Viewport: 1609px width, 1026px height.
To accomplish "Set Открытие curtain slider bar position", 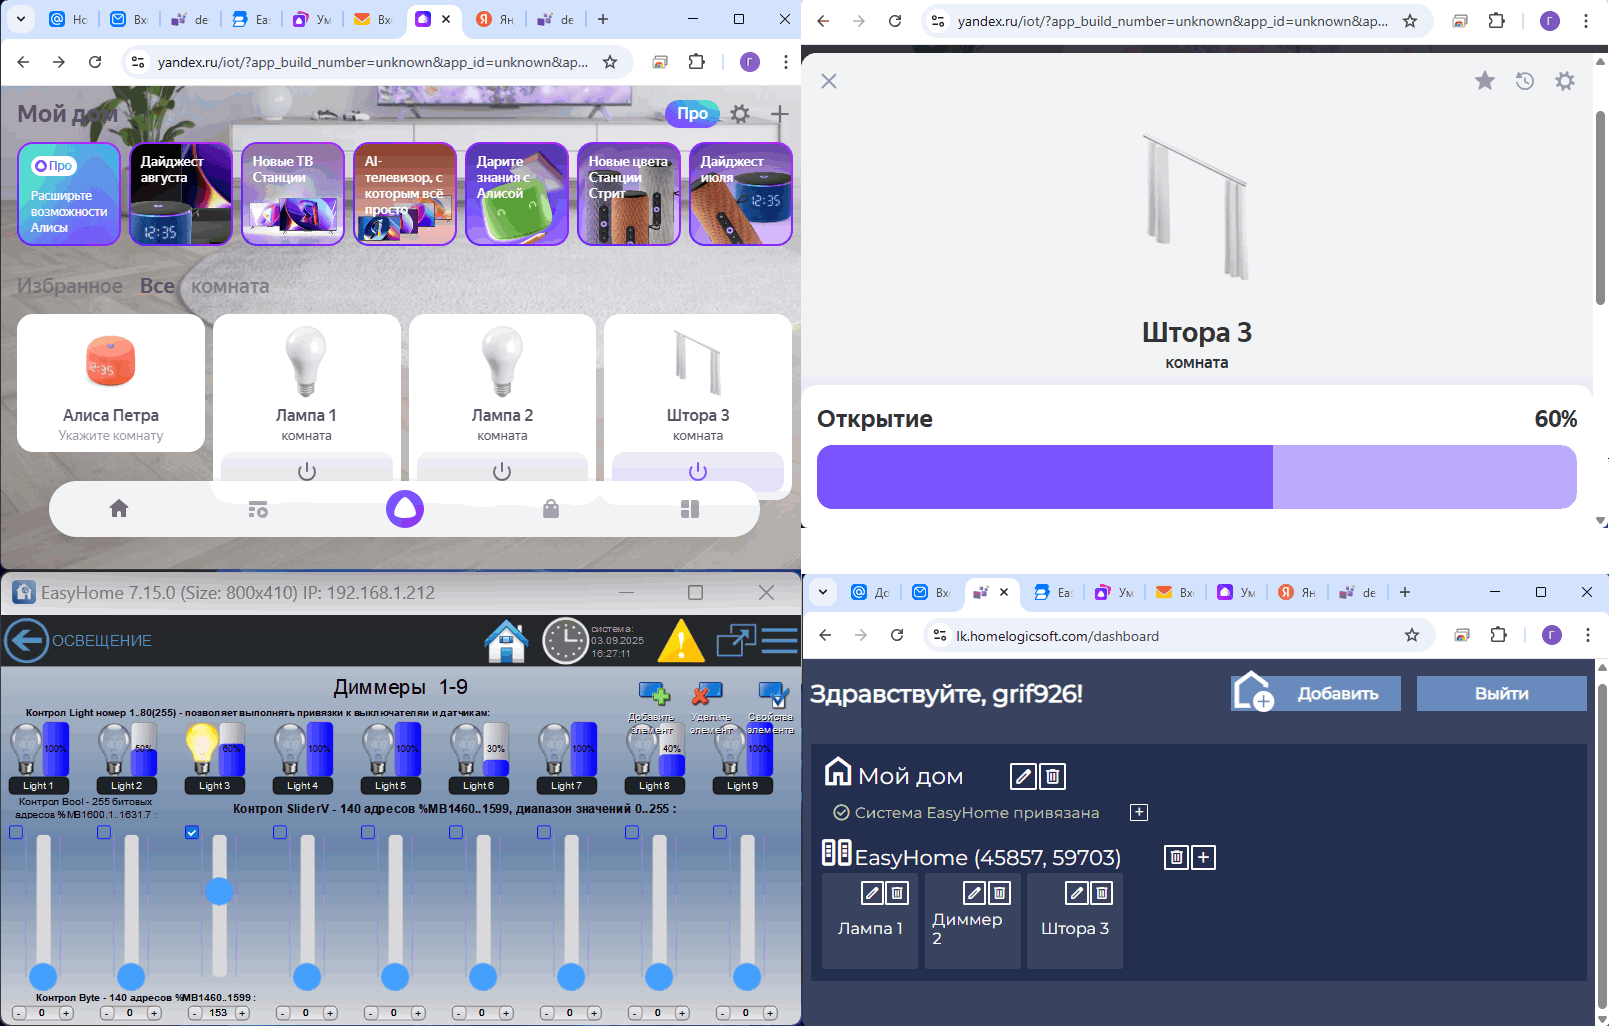I will tap(1197, 477).
